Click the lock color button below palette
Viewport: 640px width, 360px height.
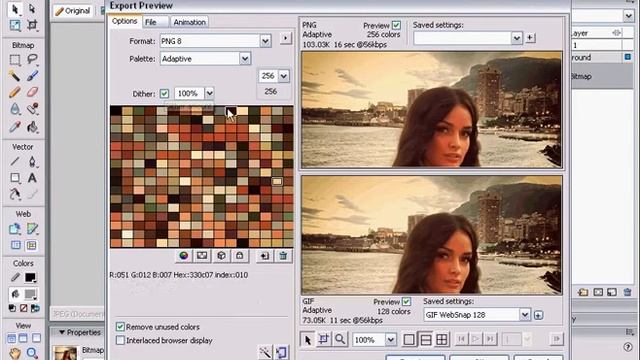point(240,256)
